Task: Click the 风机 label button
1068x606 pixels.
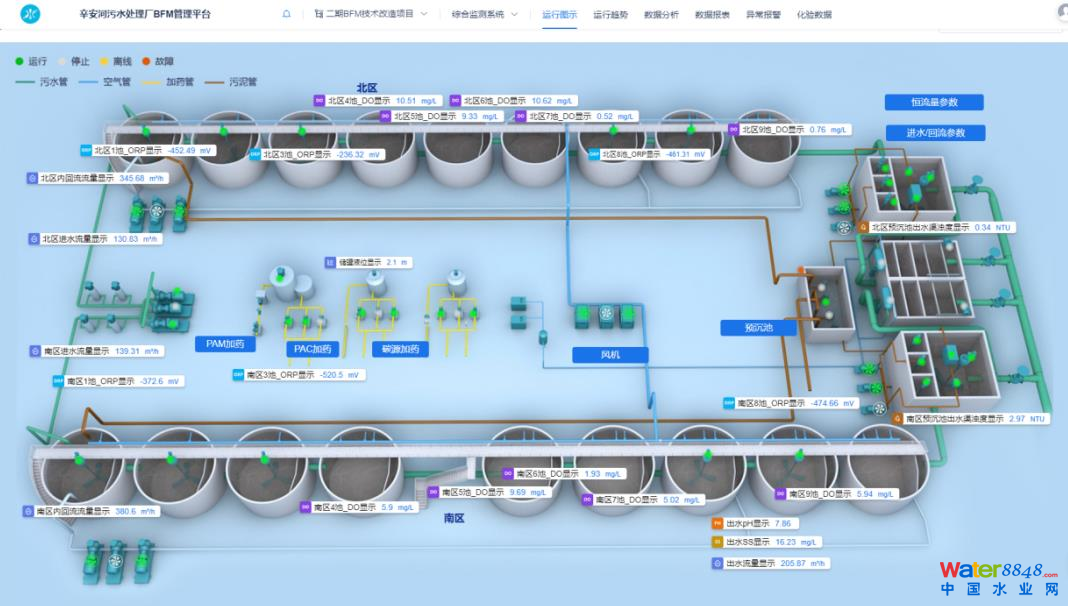Action: (610, 354)
